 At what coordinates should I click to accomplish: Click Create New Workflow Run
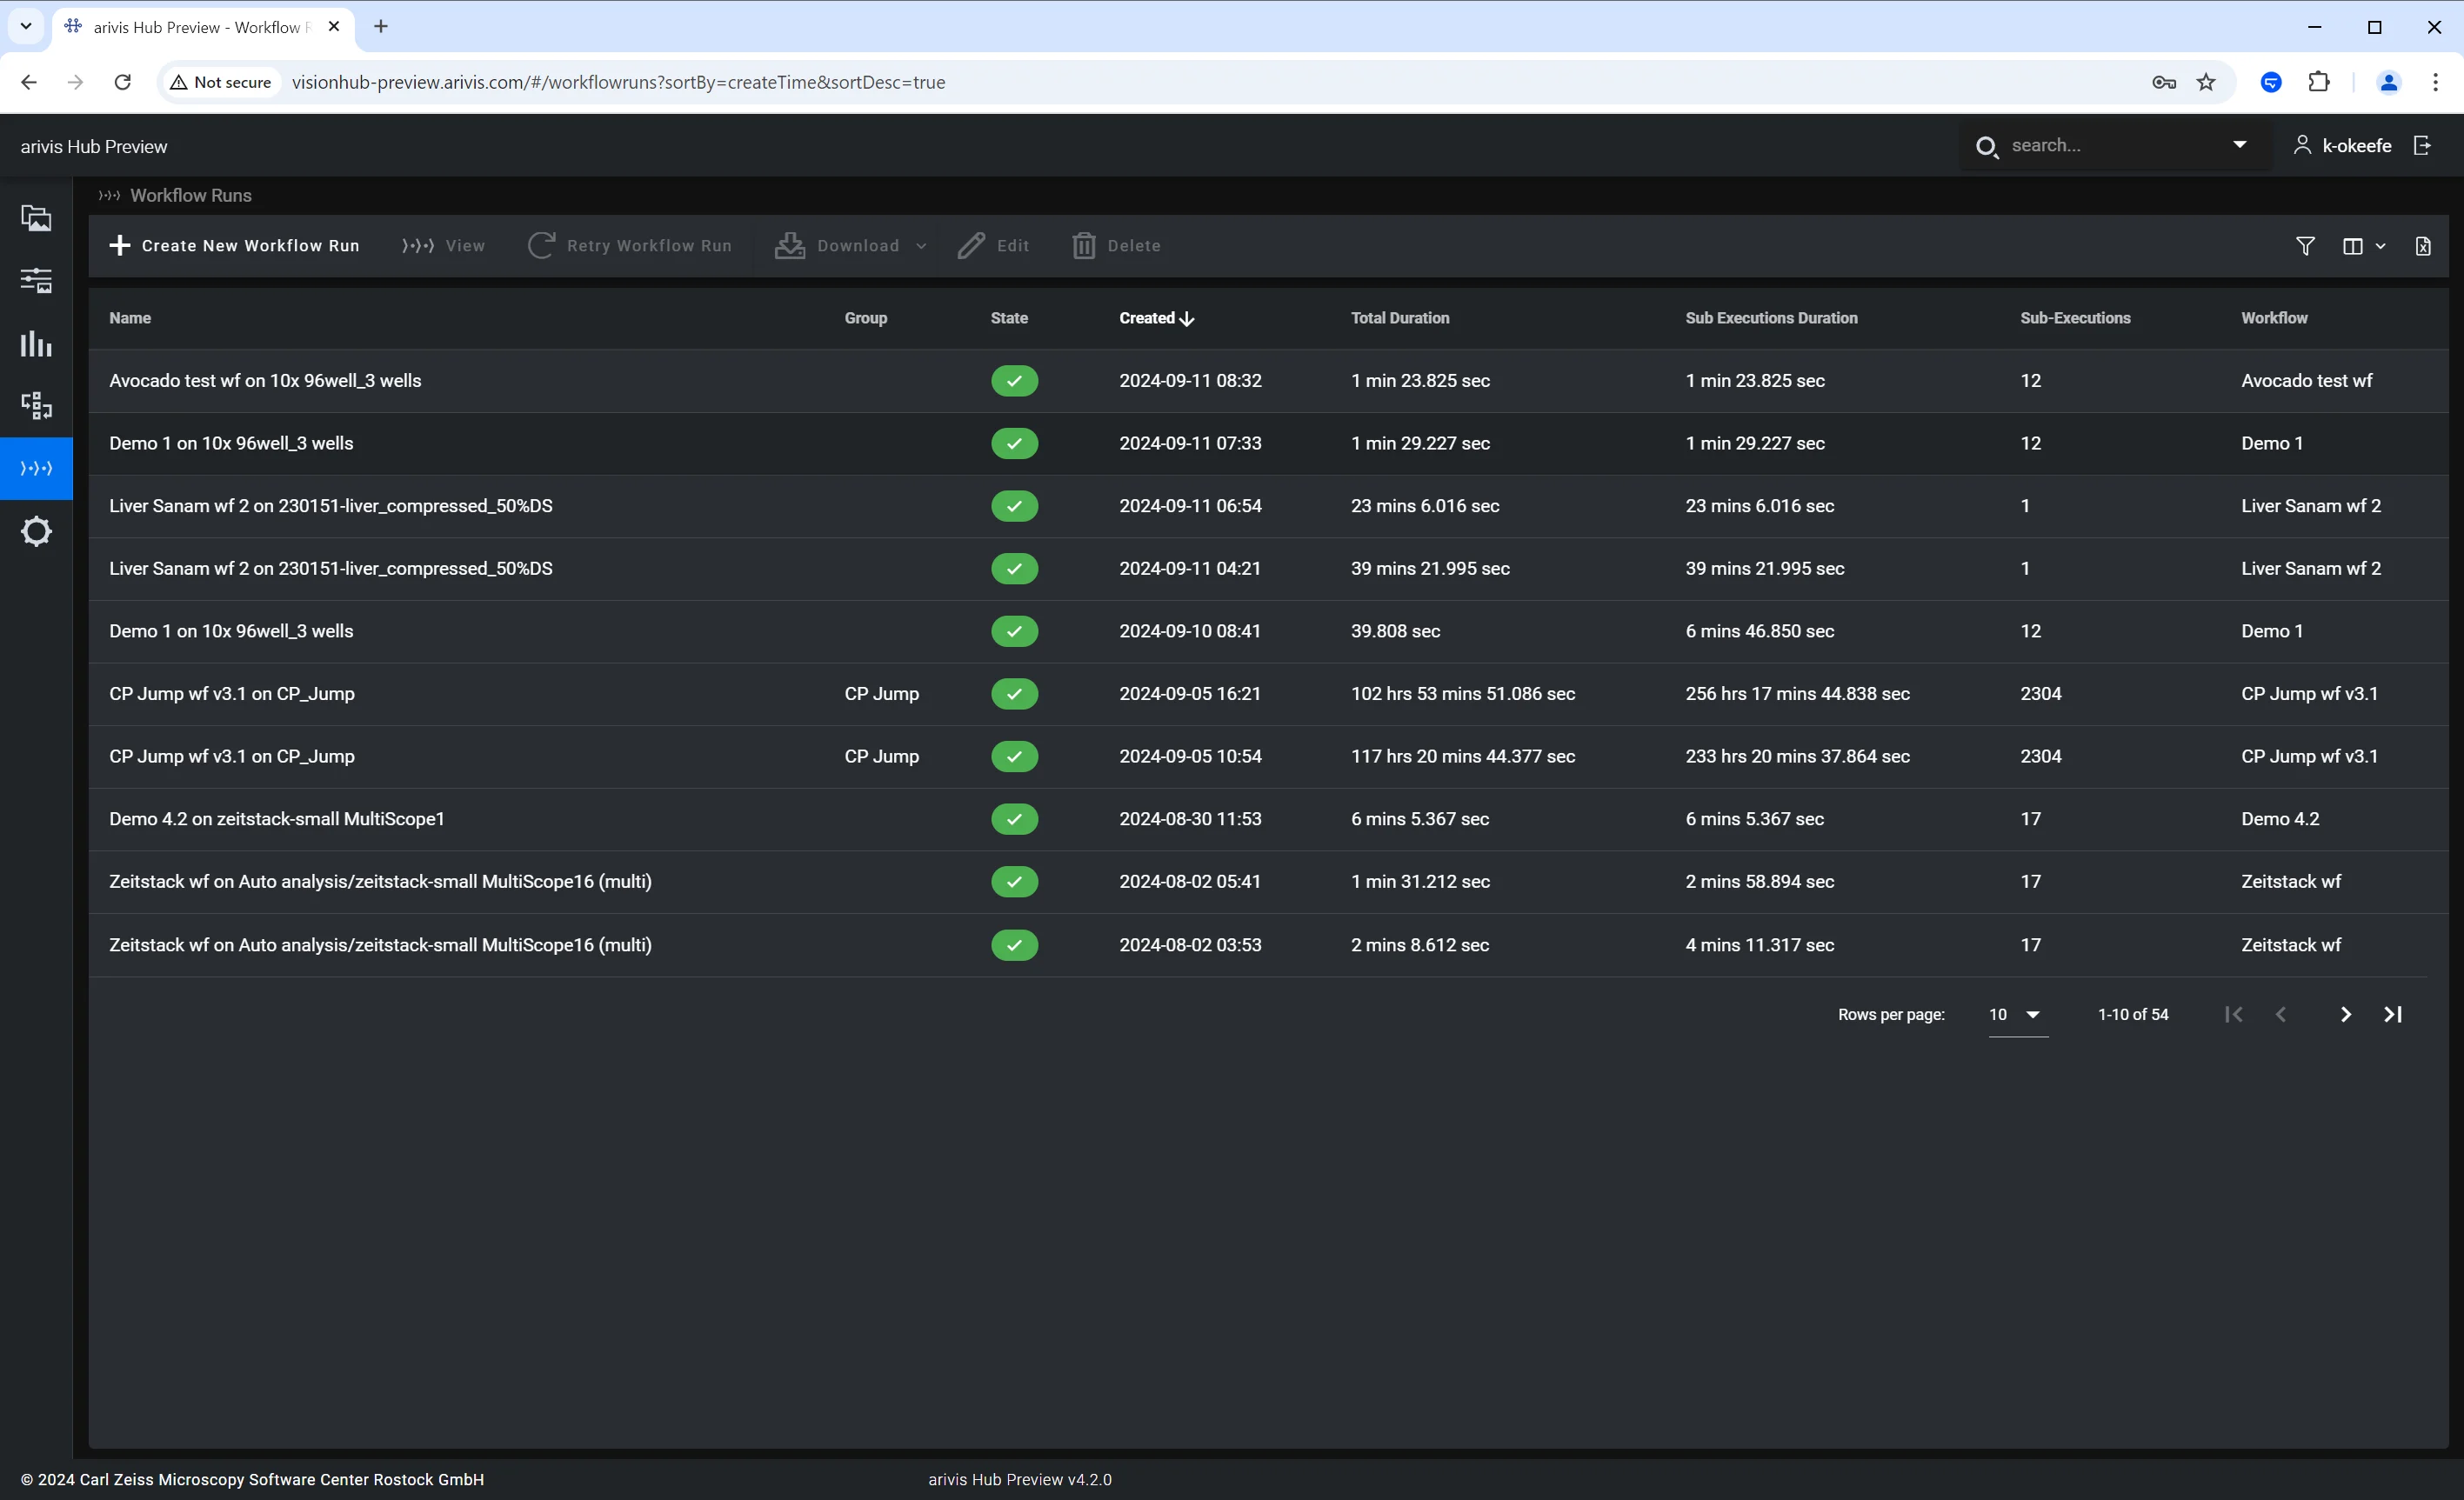[x=234, y=246]
